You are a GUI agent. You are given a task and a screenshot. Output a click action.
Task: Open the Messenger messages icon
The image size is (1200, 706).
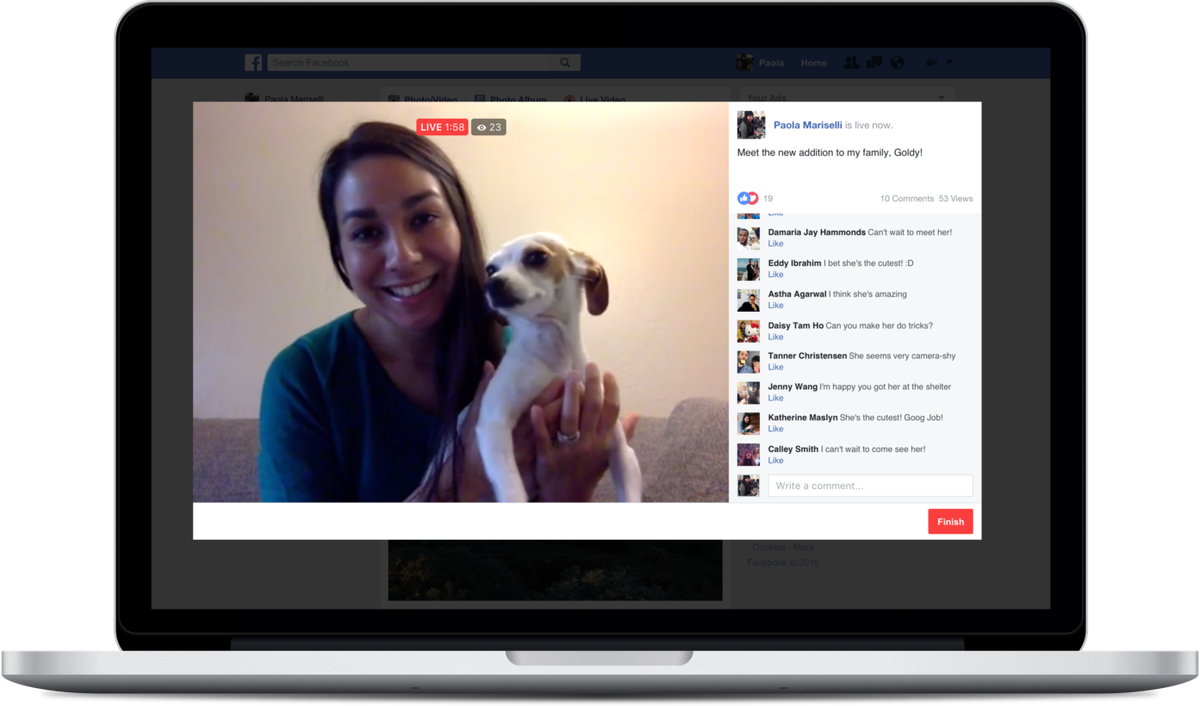872,62
